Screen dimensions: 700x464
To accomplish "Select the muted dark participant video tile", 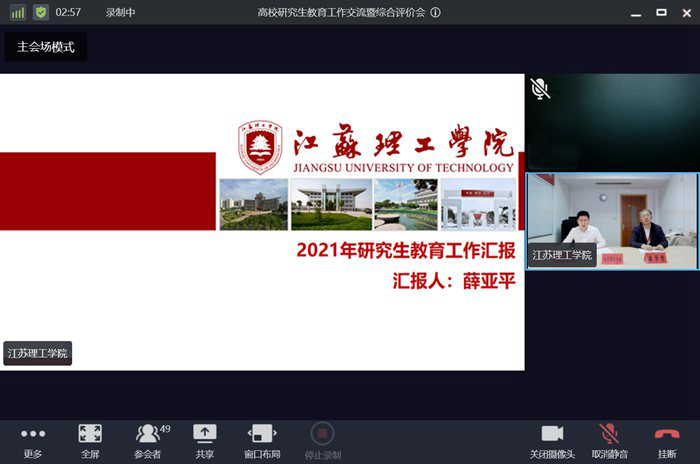I will point(612,122).
